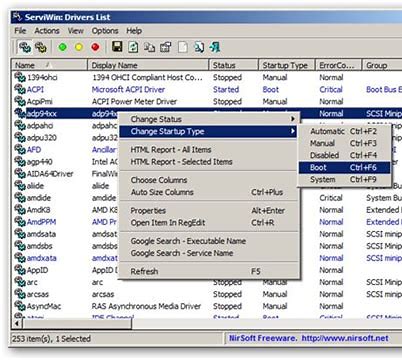
Task: Click the Change Startup Type menu entry
Action: click(x=209, y=131)
